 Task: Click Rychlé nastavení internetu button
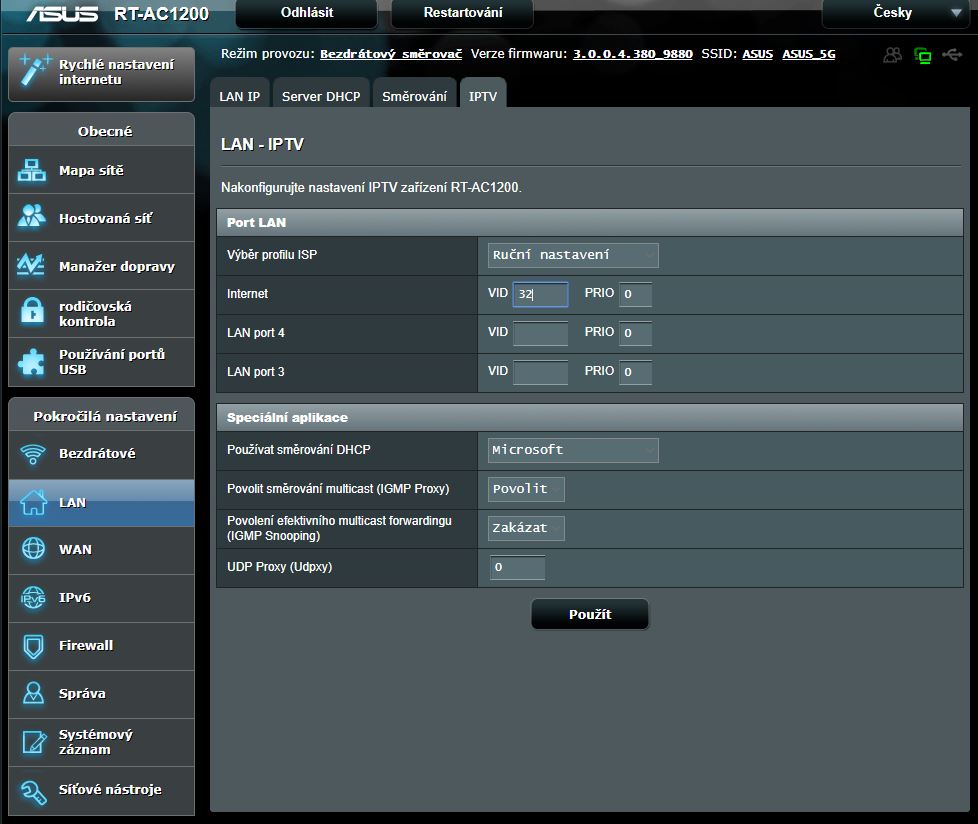pyautogui.click(x=102, y=74)
